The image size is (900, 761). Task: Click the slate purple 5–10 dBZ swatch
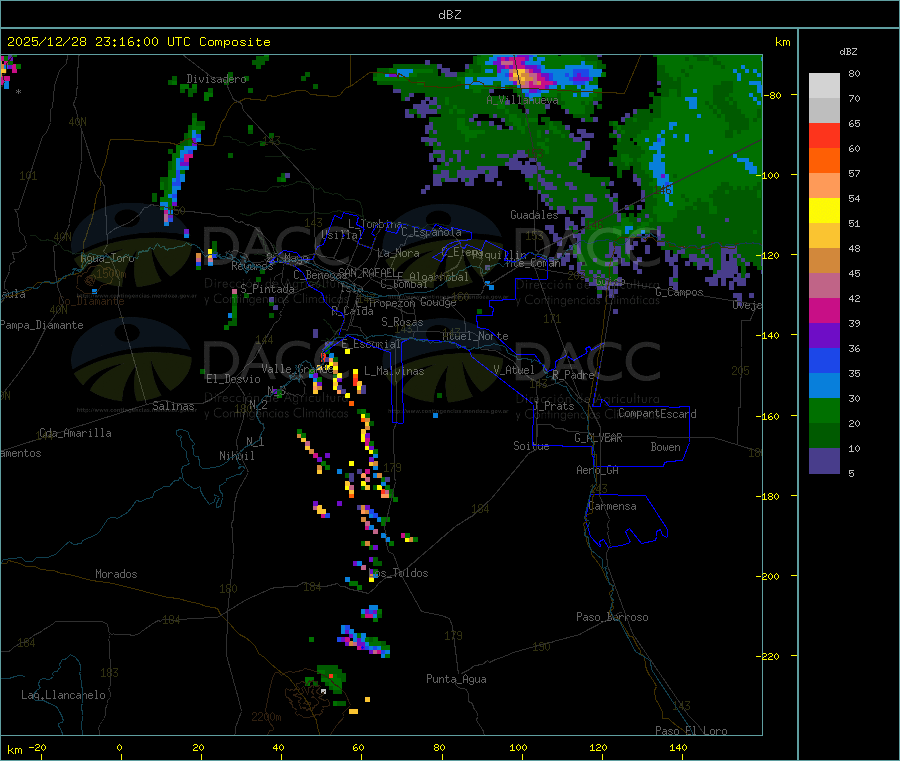(824, 461)
